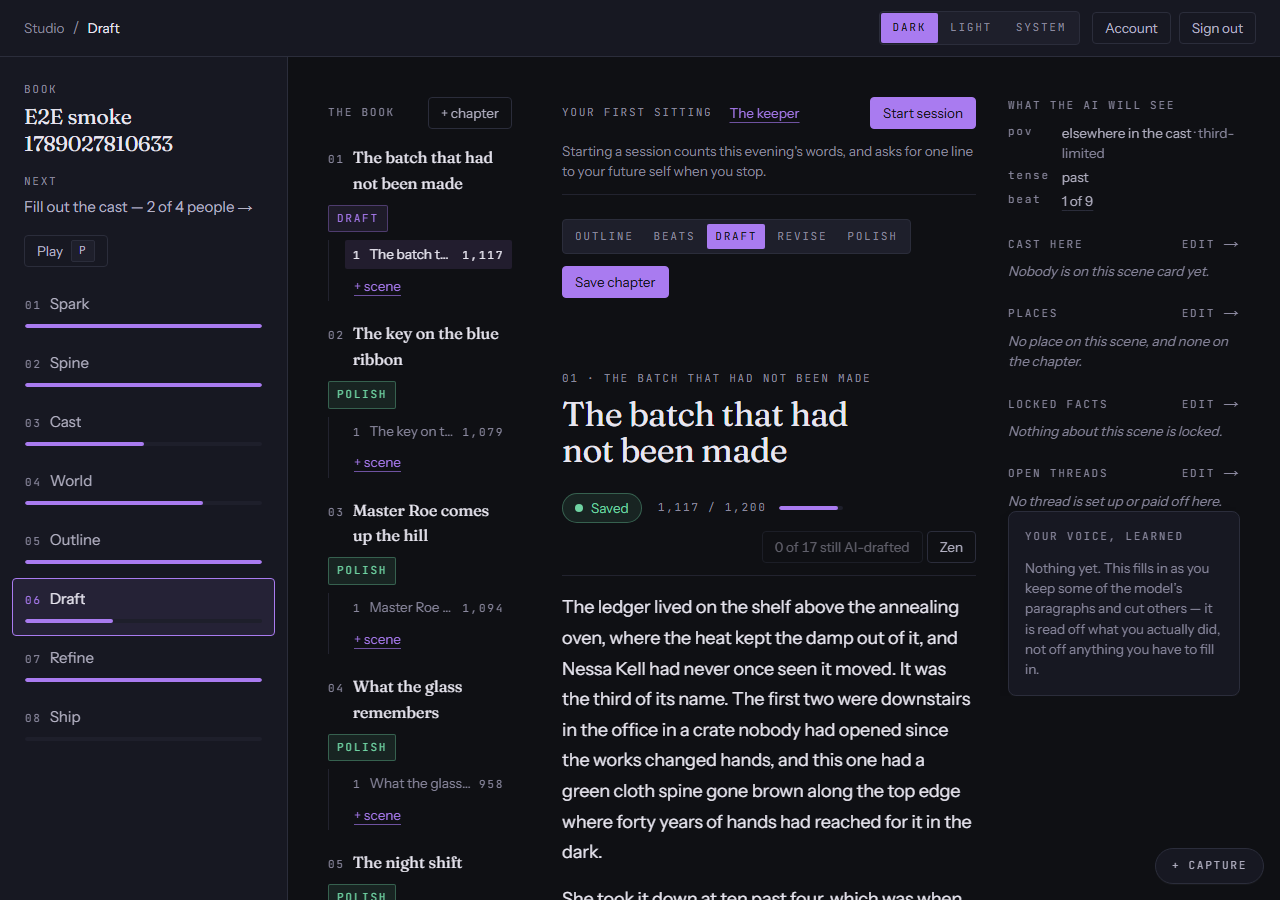Select the System theme option
The image size is (1280, 900).
[x=1040, y=28]
